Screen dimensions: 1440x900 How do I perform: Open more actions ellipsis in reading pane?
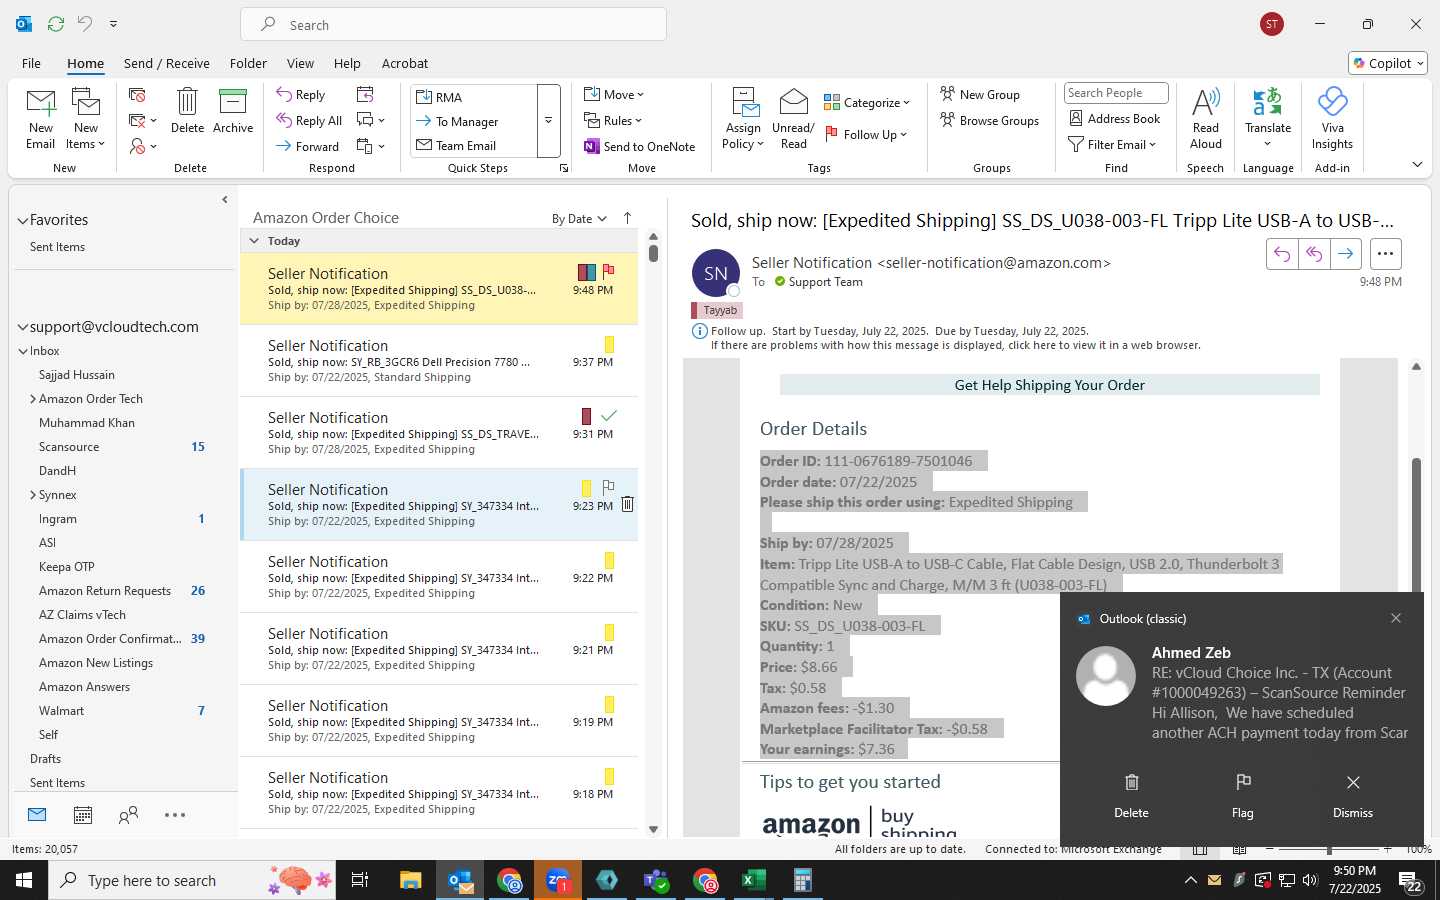pyautogui.click(x=1385, y=254)
